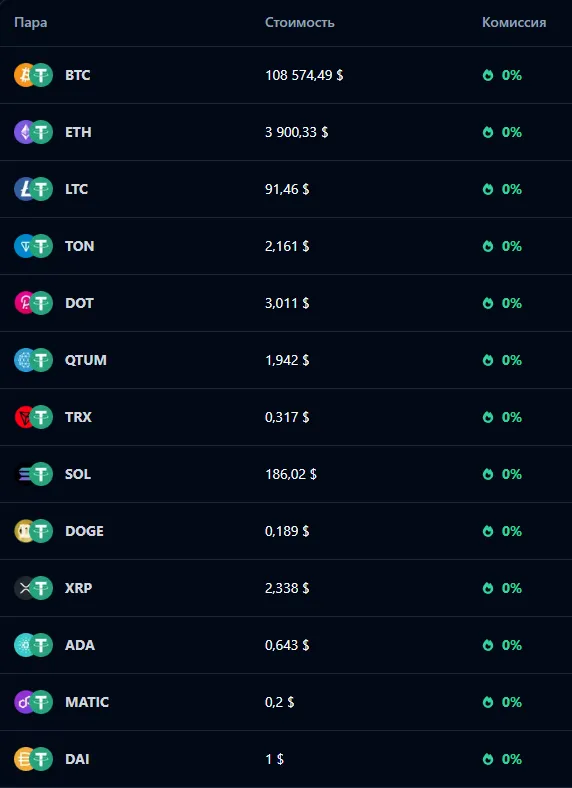The height and width of the screenshot is (788, 572).
Task: Click the Polkadot/Tether pair icon
Action: [33, 303]
